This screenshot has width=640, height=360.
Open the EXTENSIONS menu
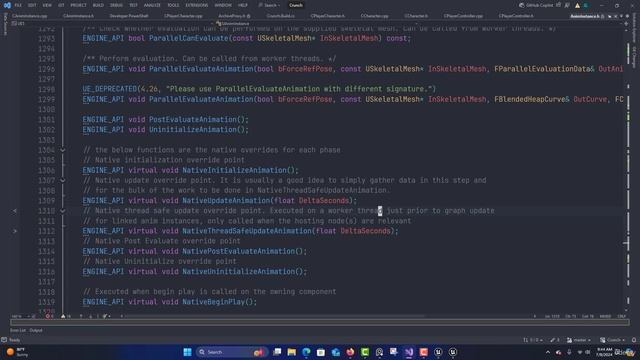click(197, 5)
